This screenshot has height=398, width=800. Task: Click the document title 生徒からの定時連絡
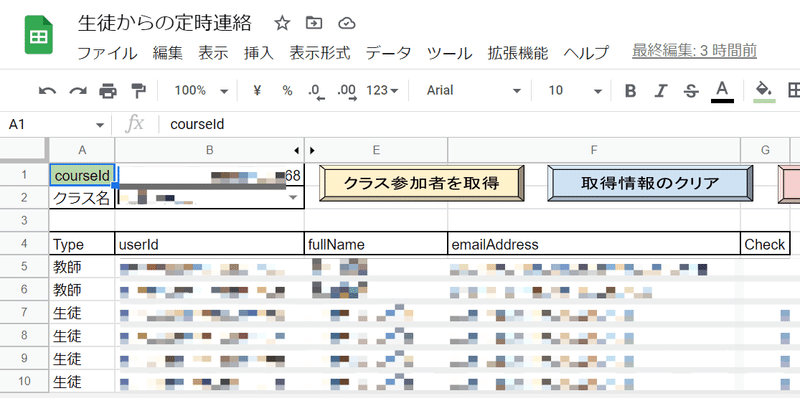point(164,23)
